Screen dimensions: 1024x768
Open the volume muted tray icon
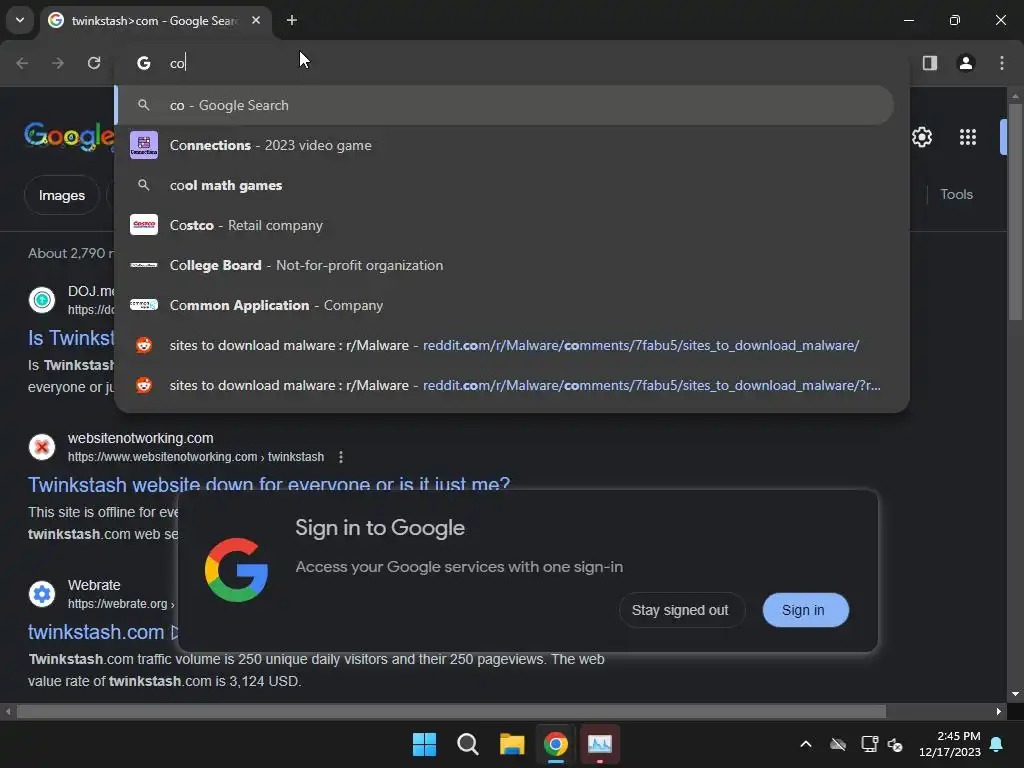pos(895,744)
